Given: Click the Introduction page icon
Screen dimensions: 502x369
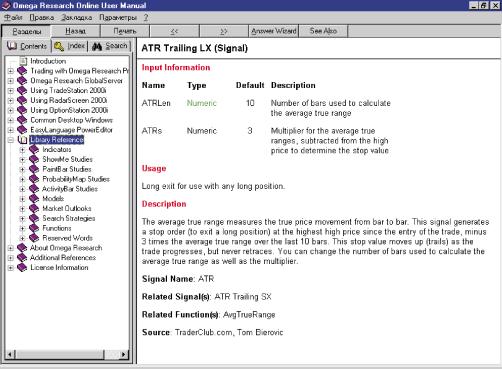Looking at the screenshot, I should [x=23, y=61].
